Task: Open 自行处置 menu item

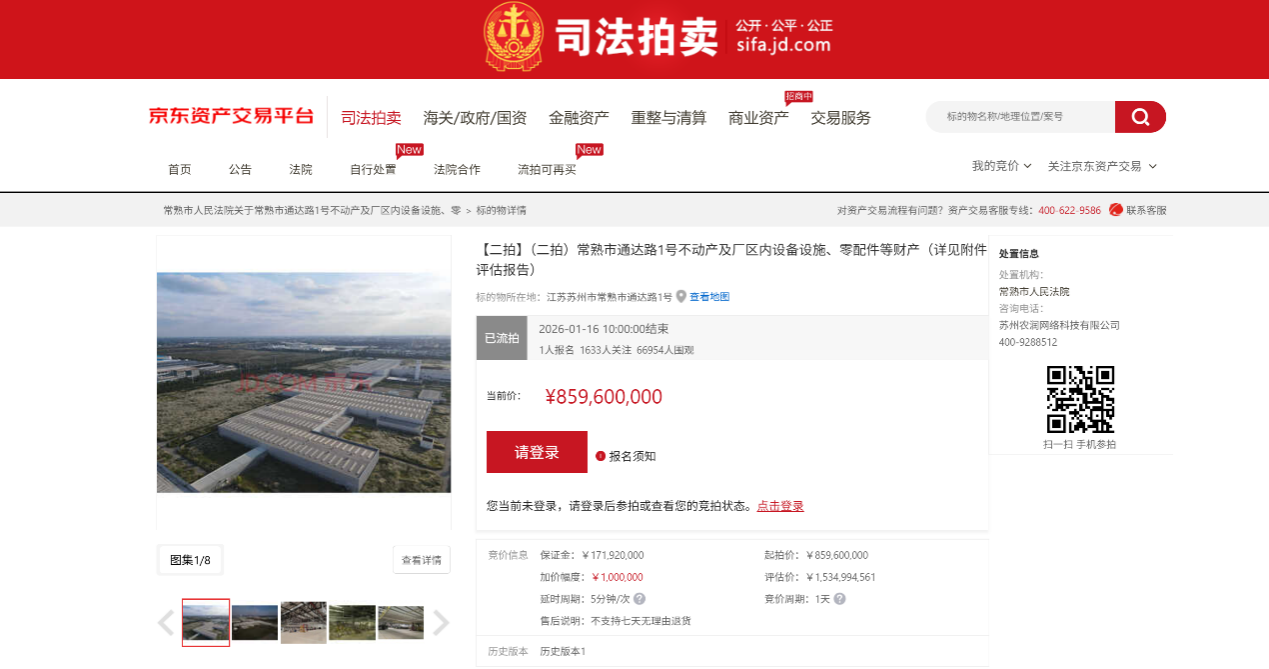Action: coord(373,170)
